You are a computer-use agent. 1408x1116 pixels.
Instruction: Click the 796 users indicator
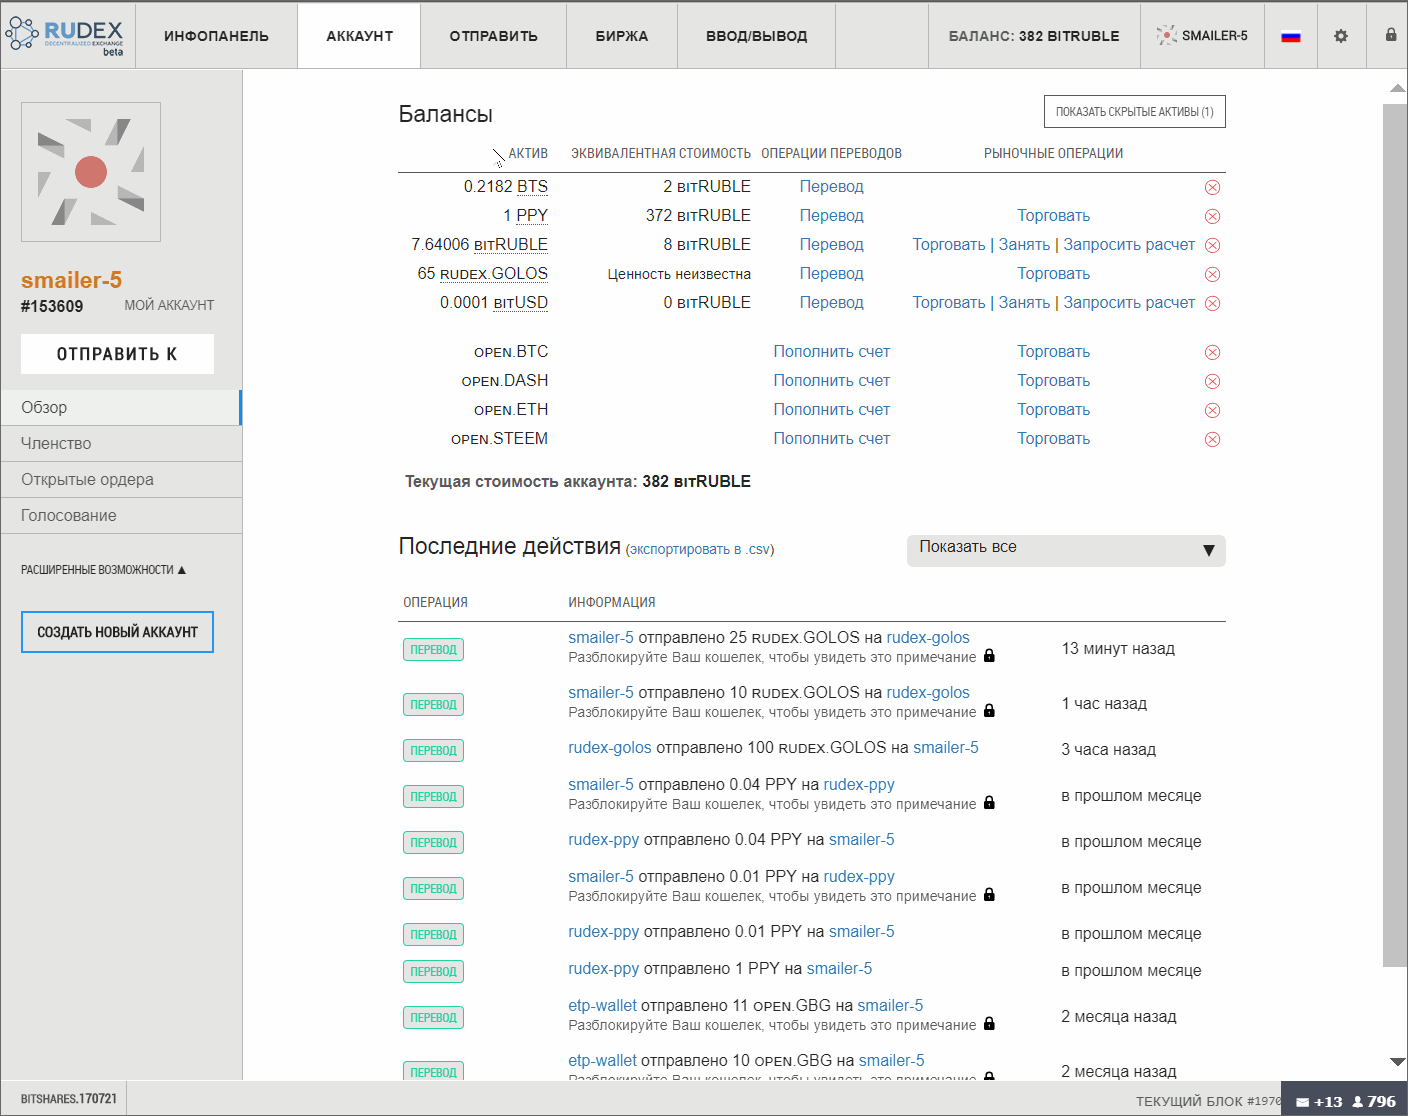tap(1374, 1102)
